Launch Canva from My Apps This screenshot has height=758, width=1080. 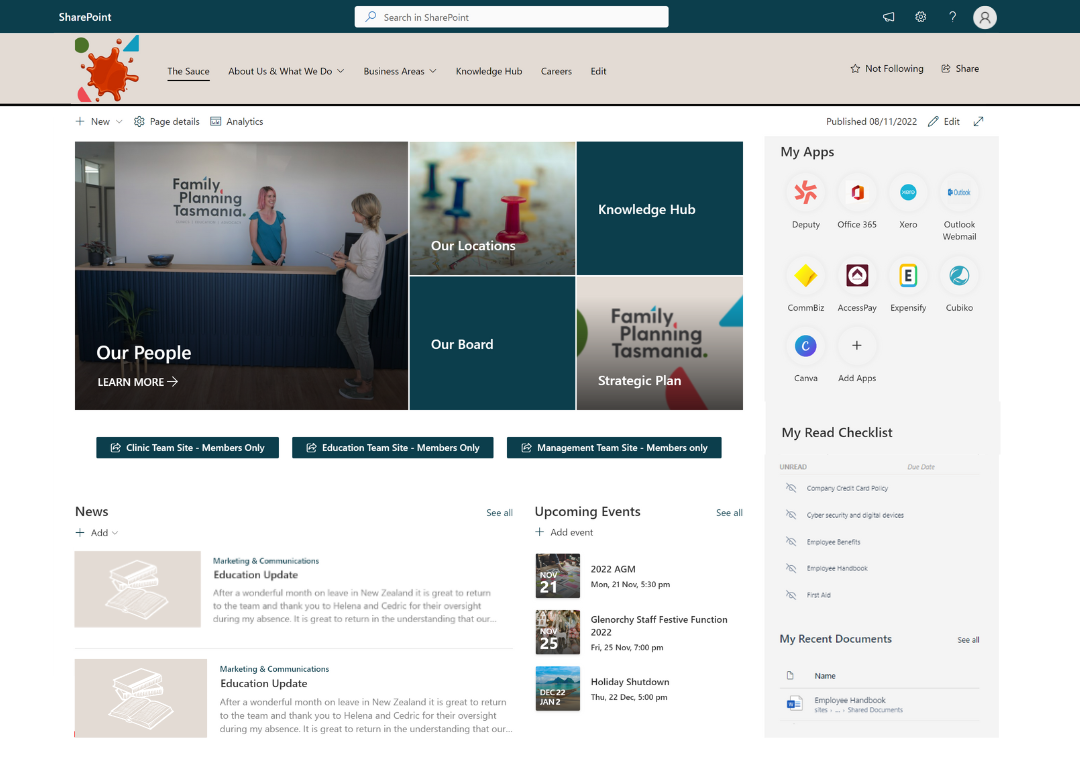point(805,346)
